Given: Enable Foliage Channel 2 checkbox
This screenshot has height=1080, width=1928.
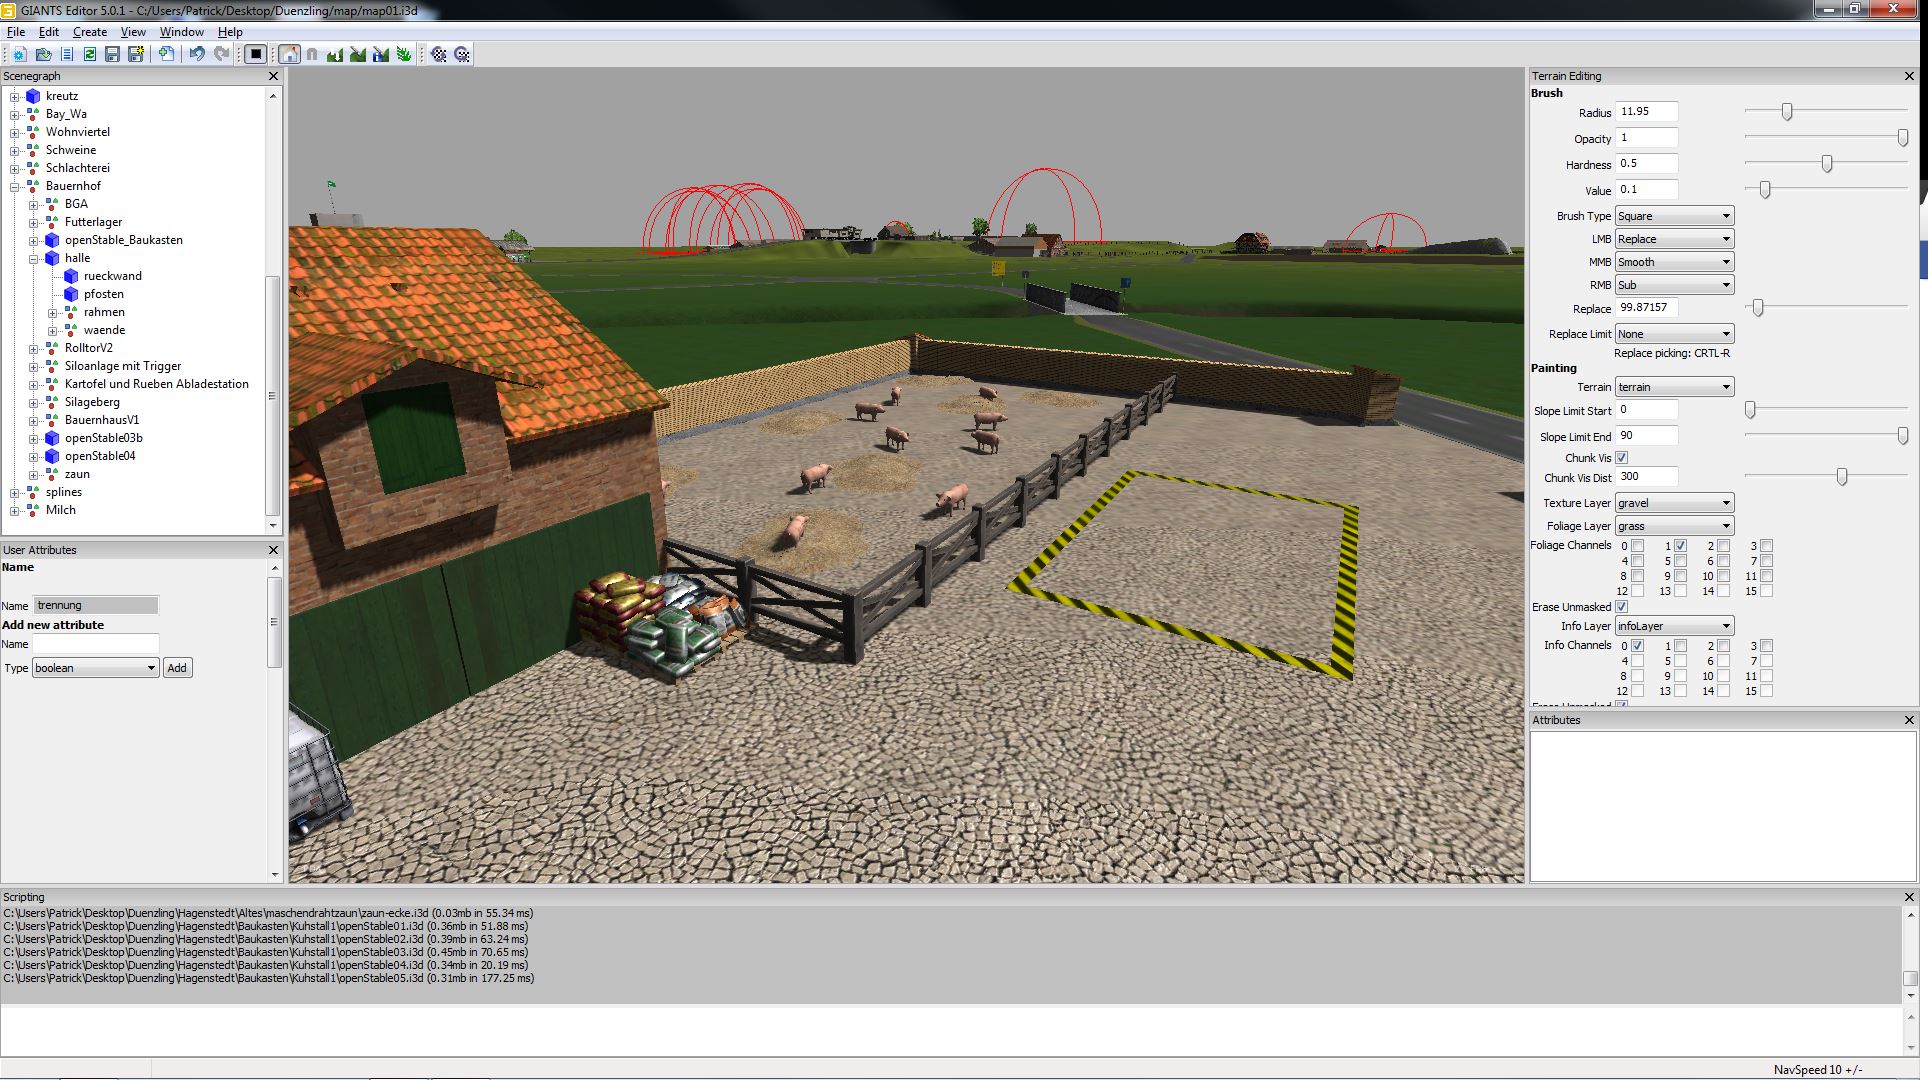Looking at the screenshot, I should pyautogui.click(x=1723, y=546).
